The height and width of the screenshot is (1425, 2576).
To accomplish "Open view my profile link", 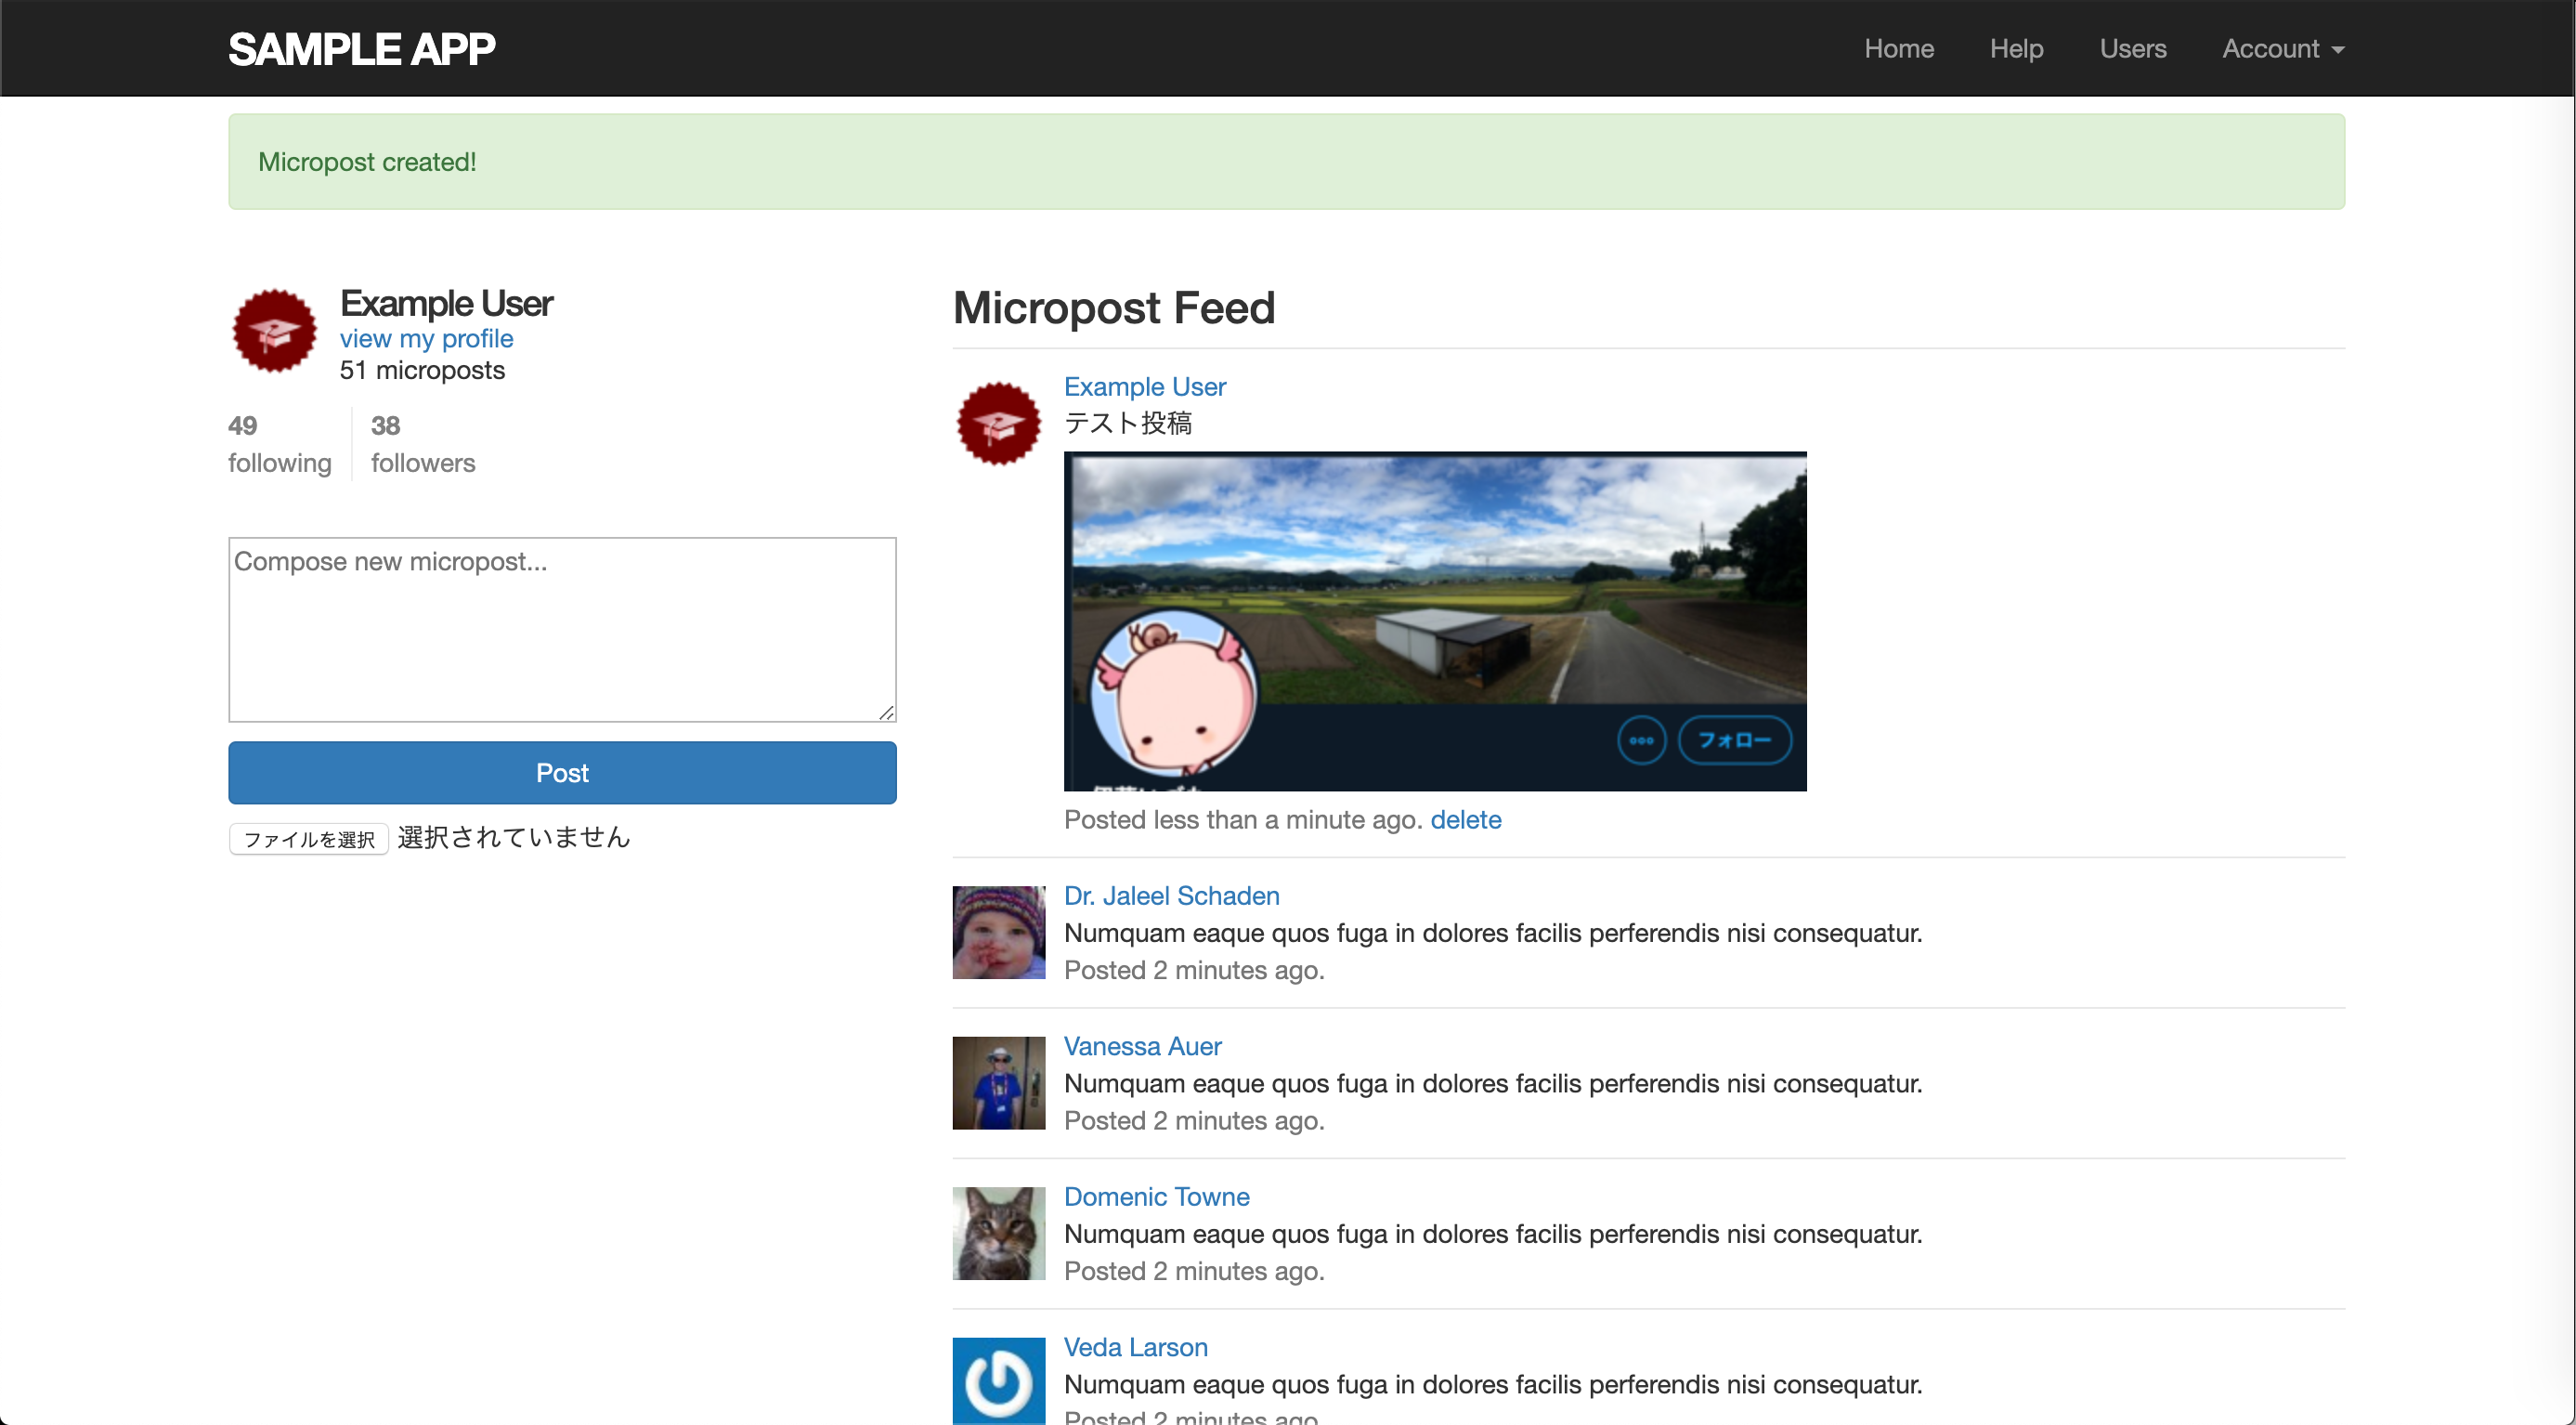I will pos(426,339).
